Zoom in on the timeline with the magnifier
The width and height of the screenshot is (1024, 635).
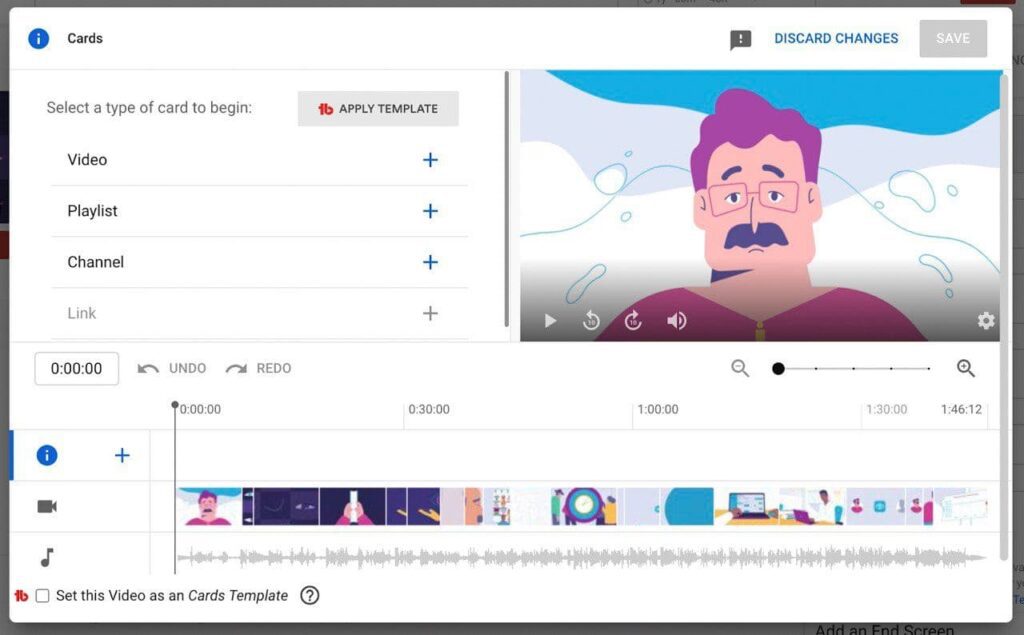pyautogui.click(x=966, y=368)
